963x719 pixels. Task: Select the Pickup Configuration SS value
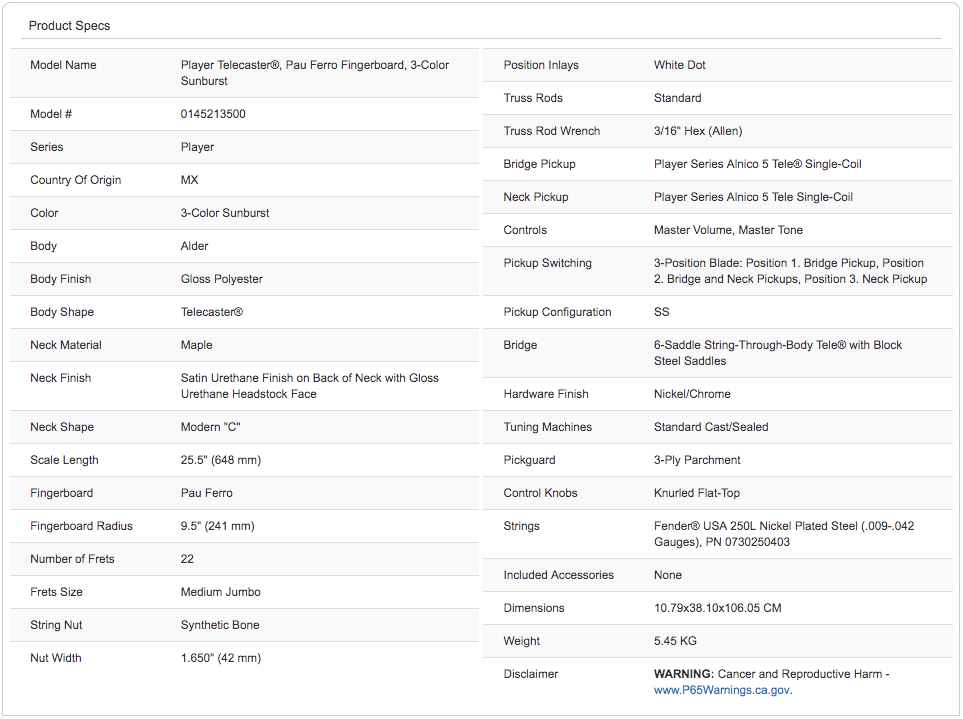click(x=662, y=312)
